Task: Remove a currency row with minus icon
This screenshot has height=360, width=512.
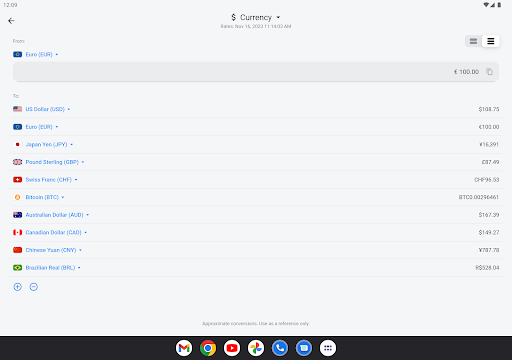Action: click(34, 287)
